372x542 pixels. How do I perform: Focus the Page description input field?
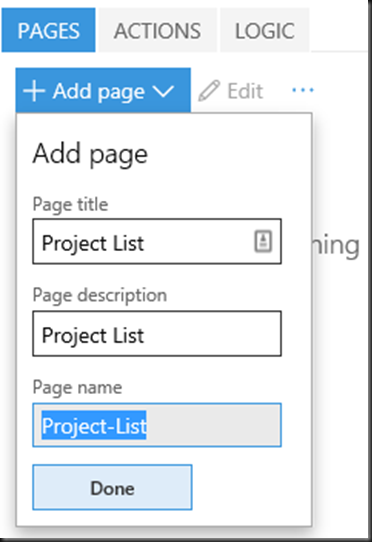[x=157, y=334]
